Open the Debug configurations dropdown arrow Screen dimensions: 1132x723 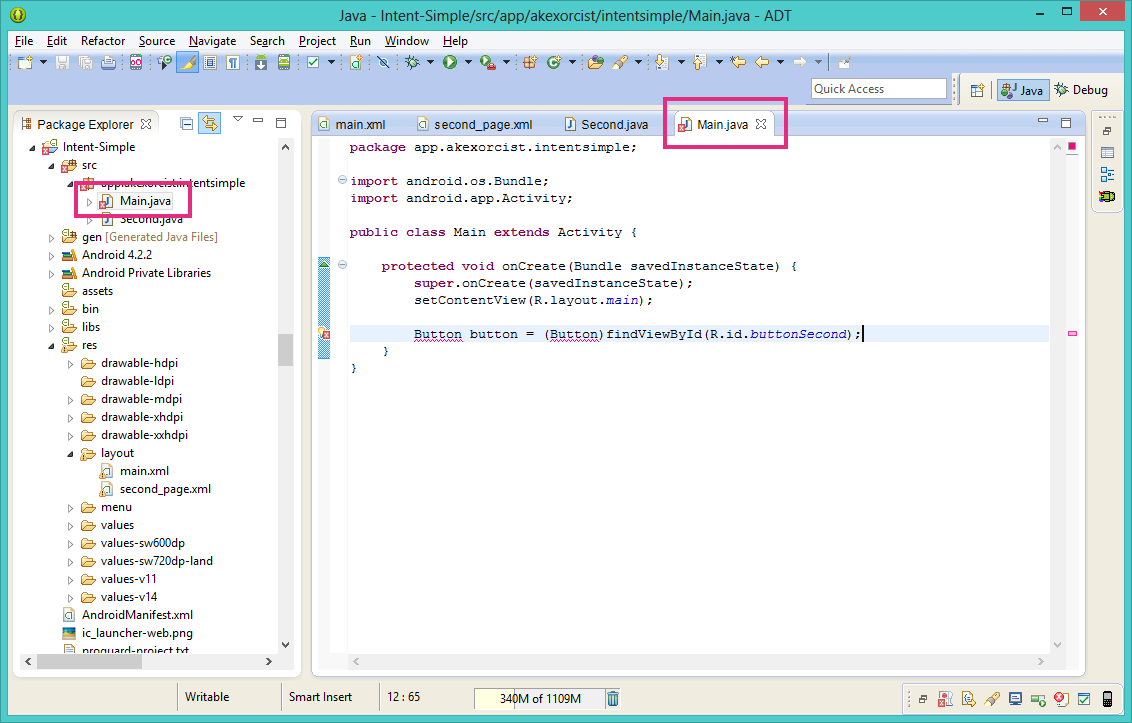430,63
